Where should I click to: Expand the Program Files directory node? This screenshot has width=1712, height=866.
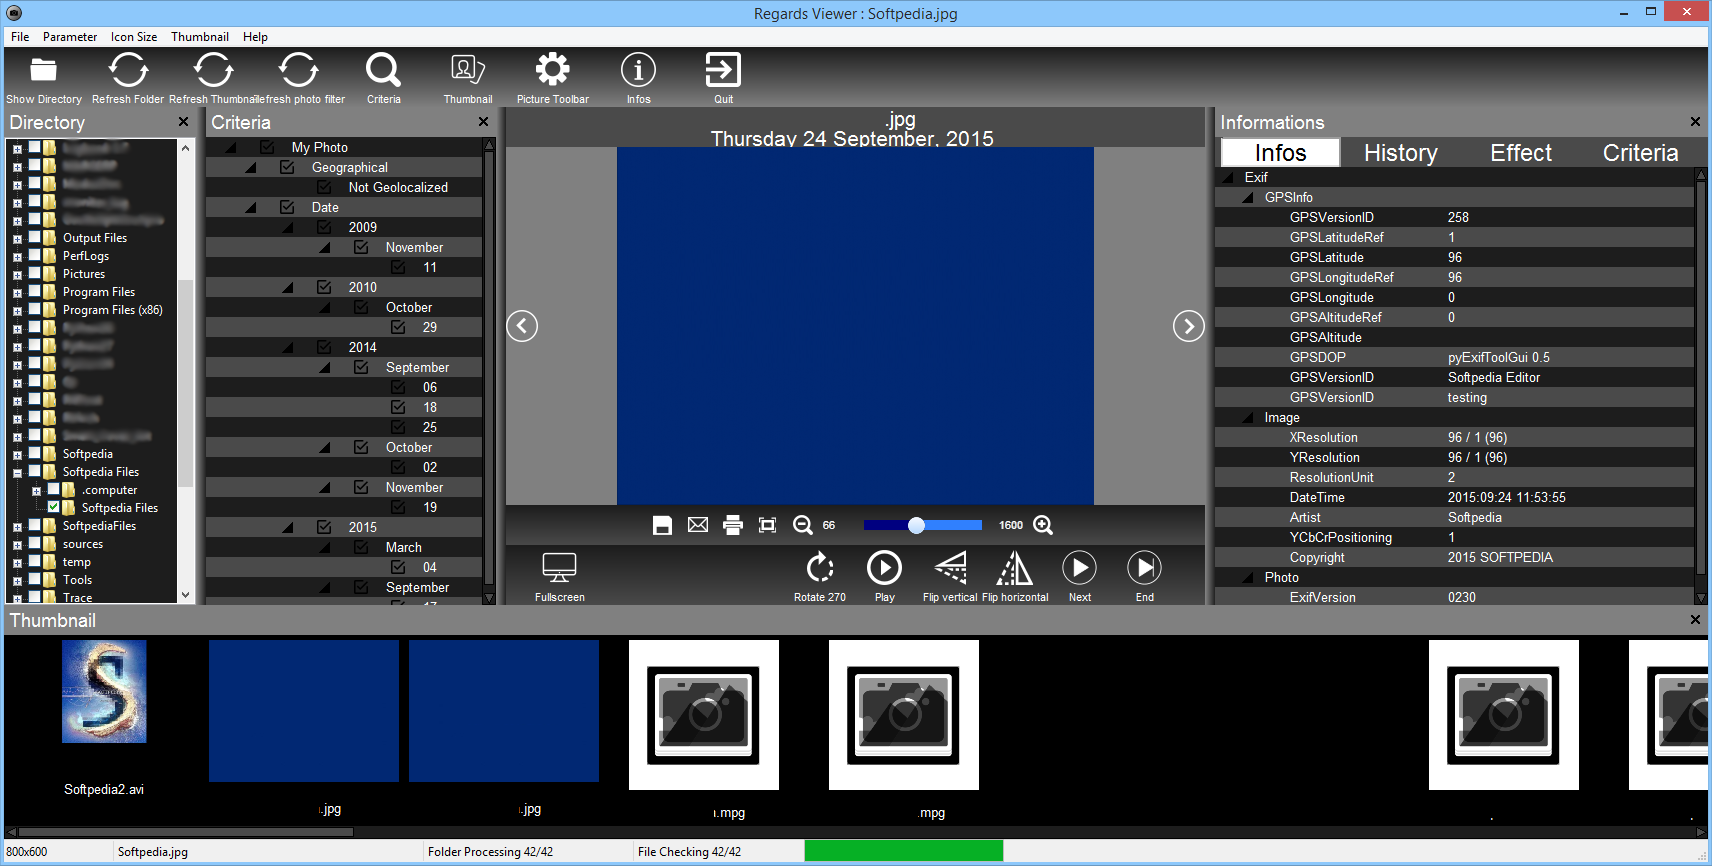click(17, 293)
